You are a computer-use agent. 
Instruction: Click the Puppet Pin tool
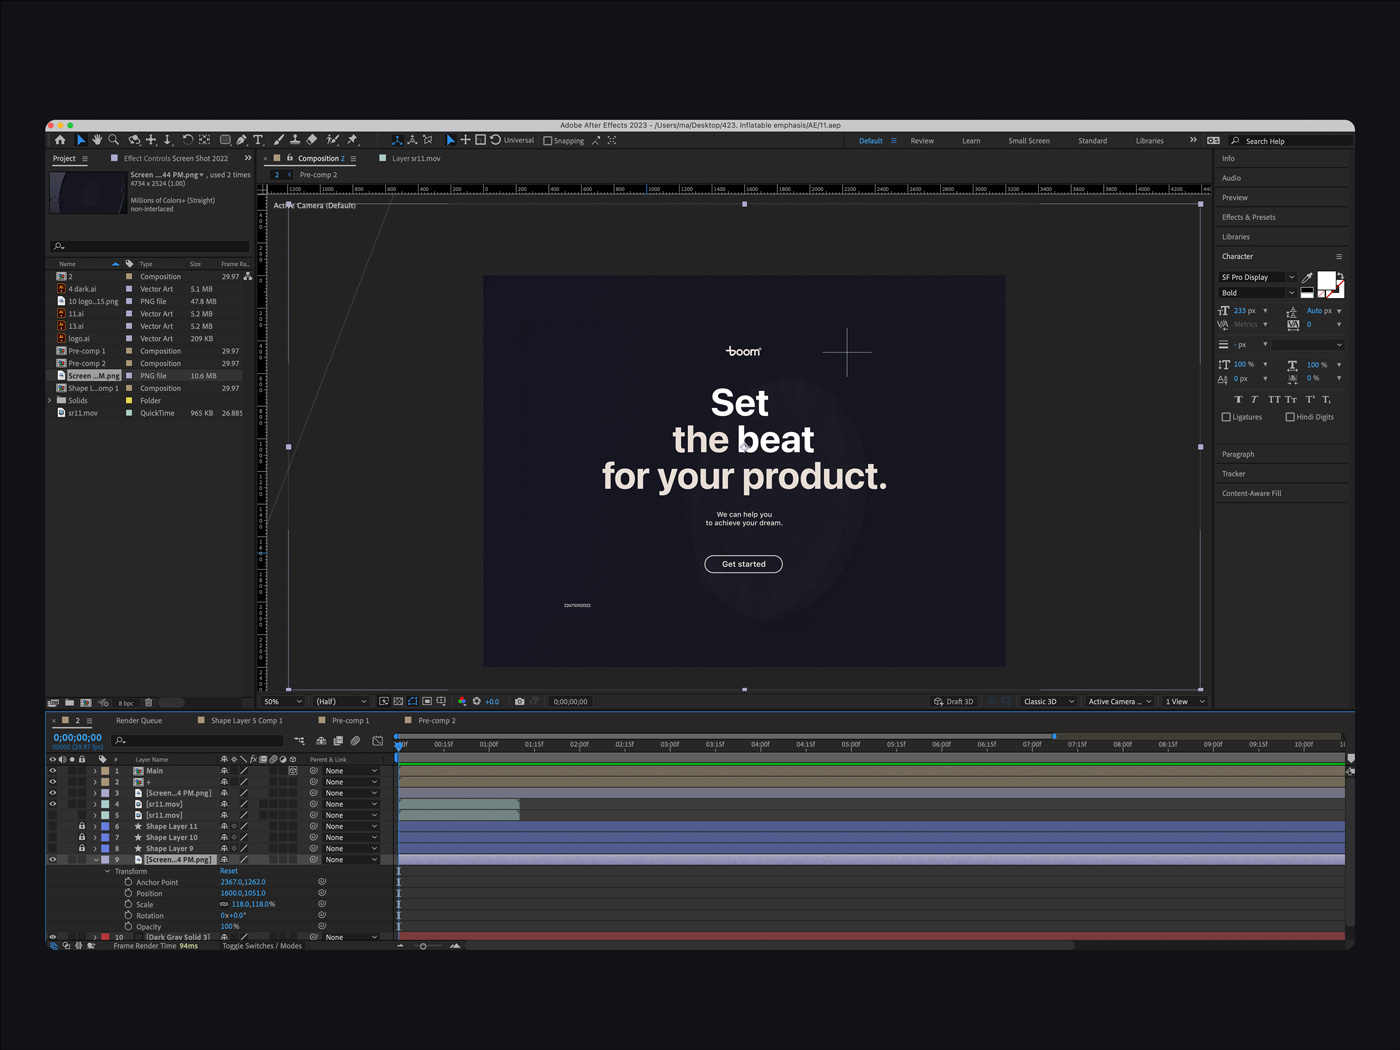[352, 140]
